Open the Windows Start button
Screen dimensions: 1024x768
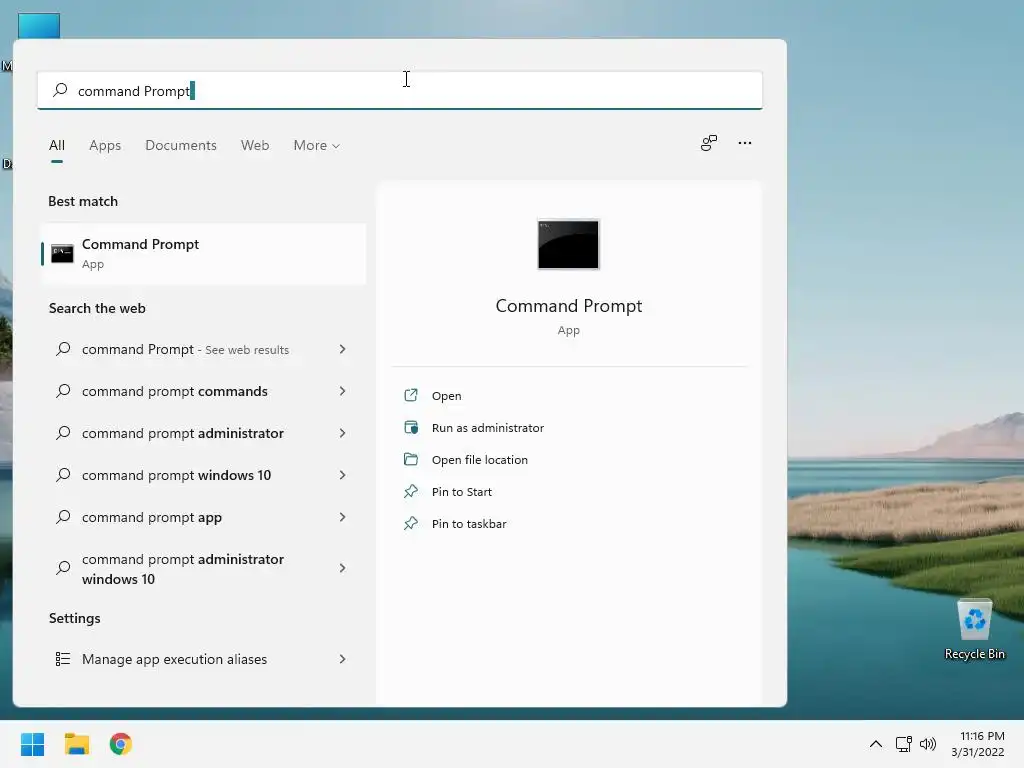click(x=33, y=744)
